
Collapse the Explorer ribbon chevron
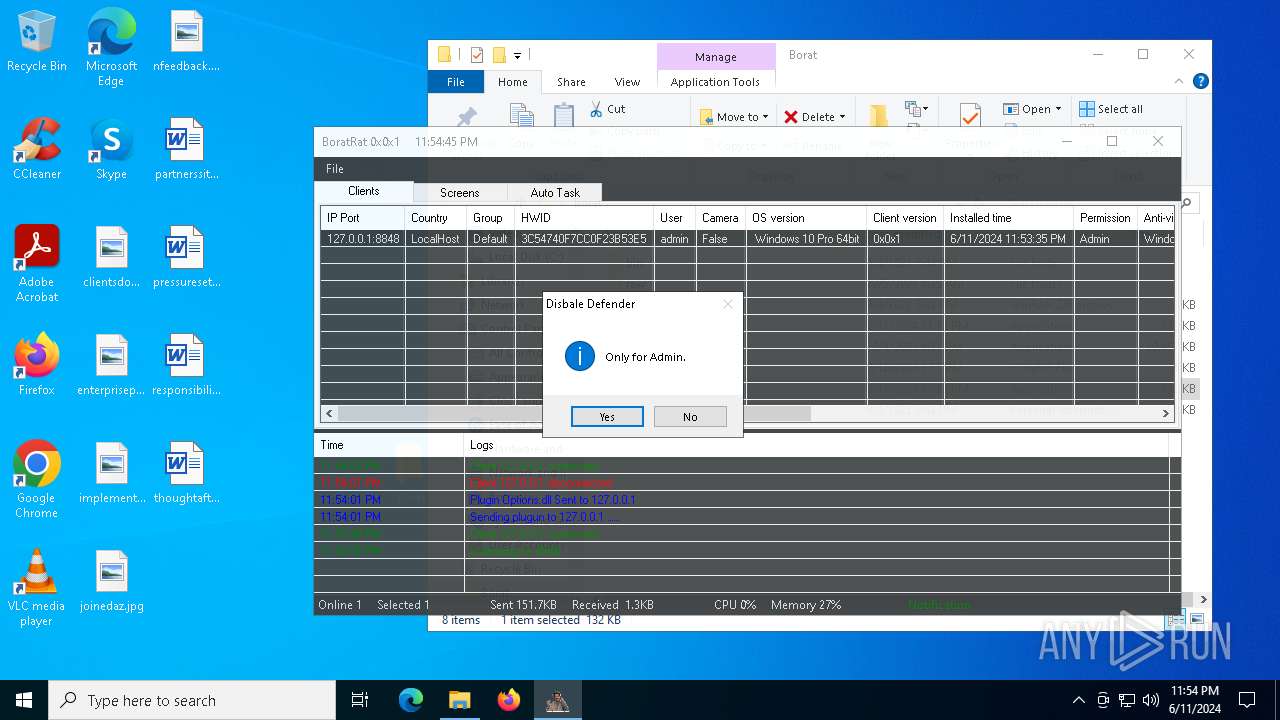pyautogui.click(x=1180, y=82)
